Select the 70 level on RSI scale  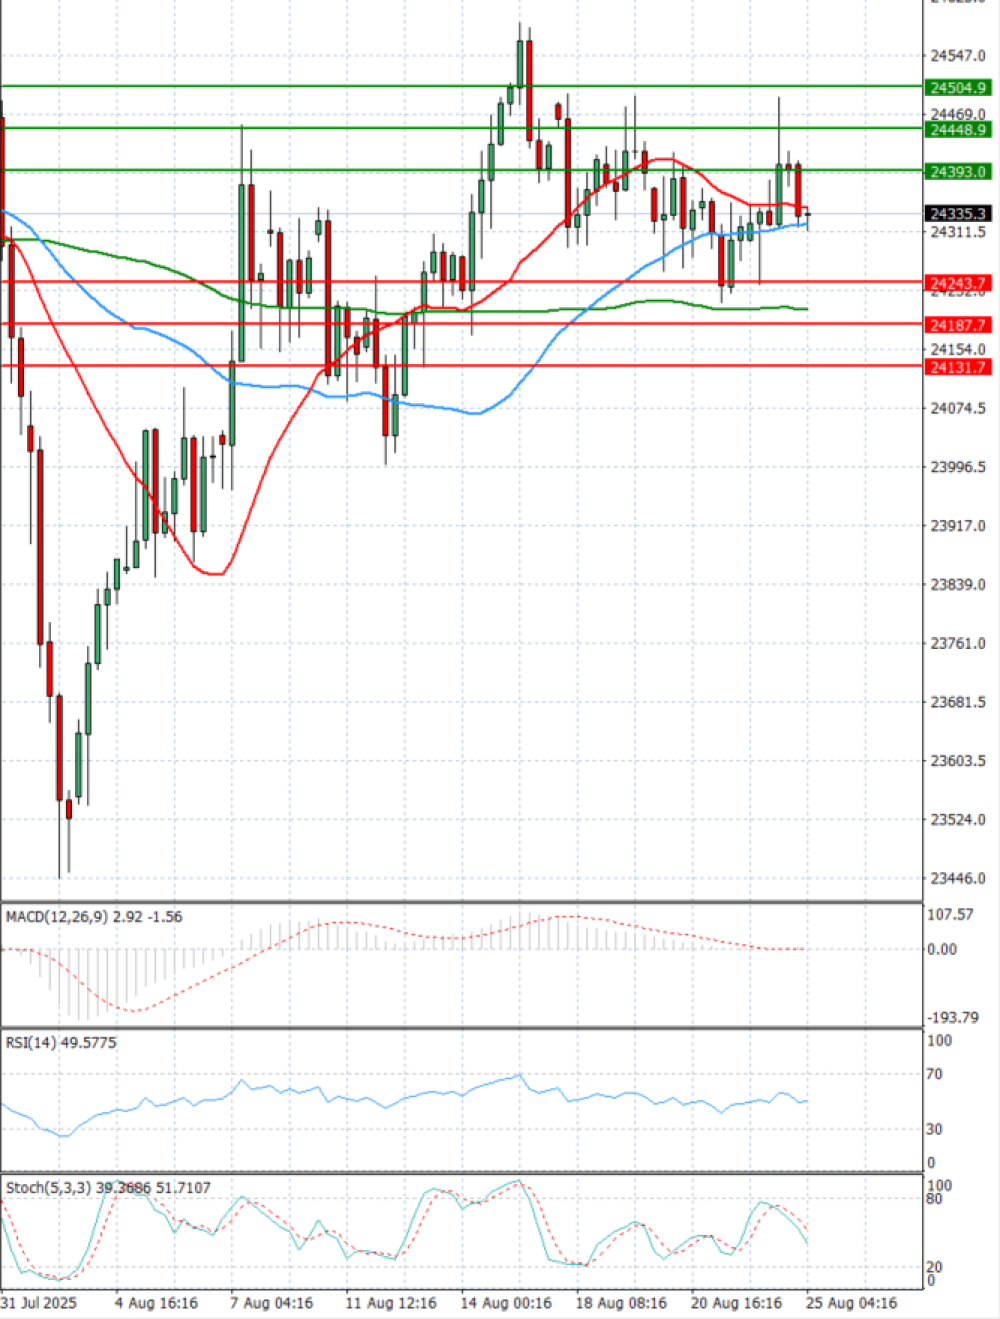(935, 1074)
